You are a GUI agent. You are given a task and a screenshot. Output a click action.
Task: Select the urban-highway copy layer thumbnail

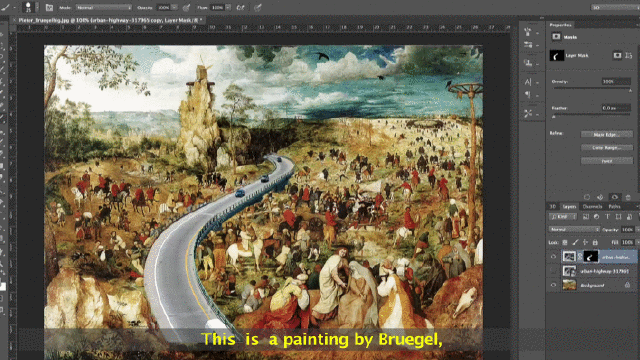tap(569, 256)
